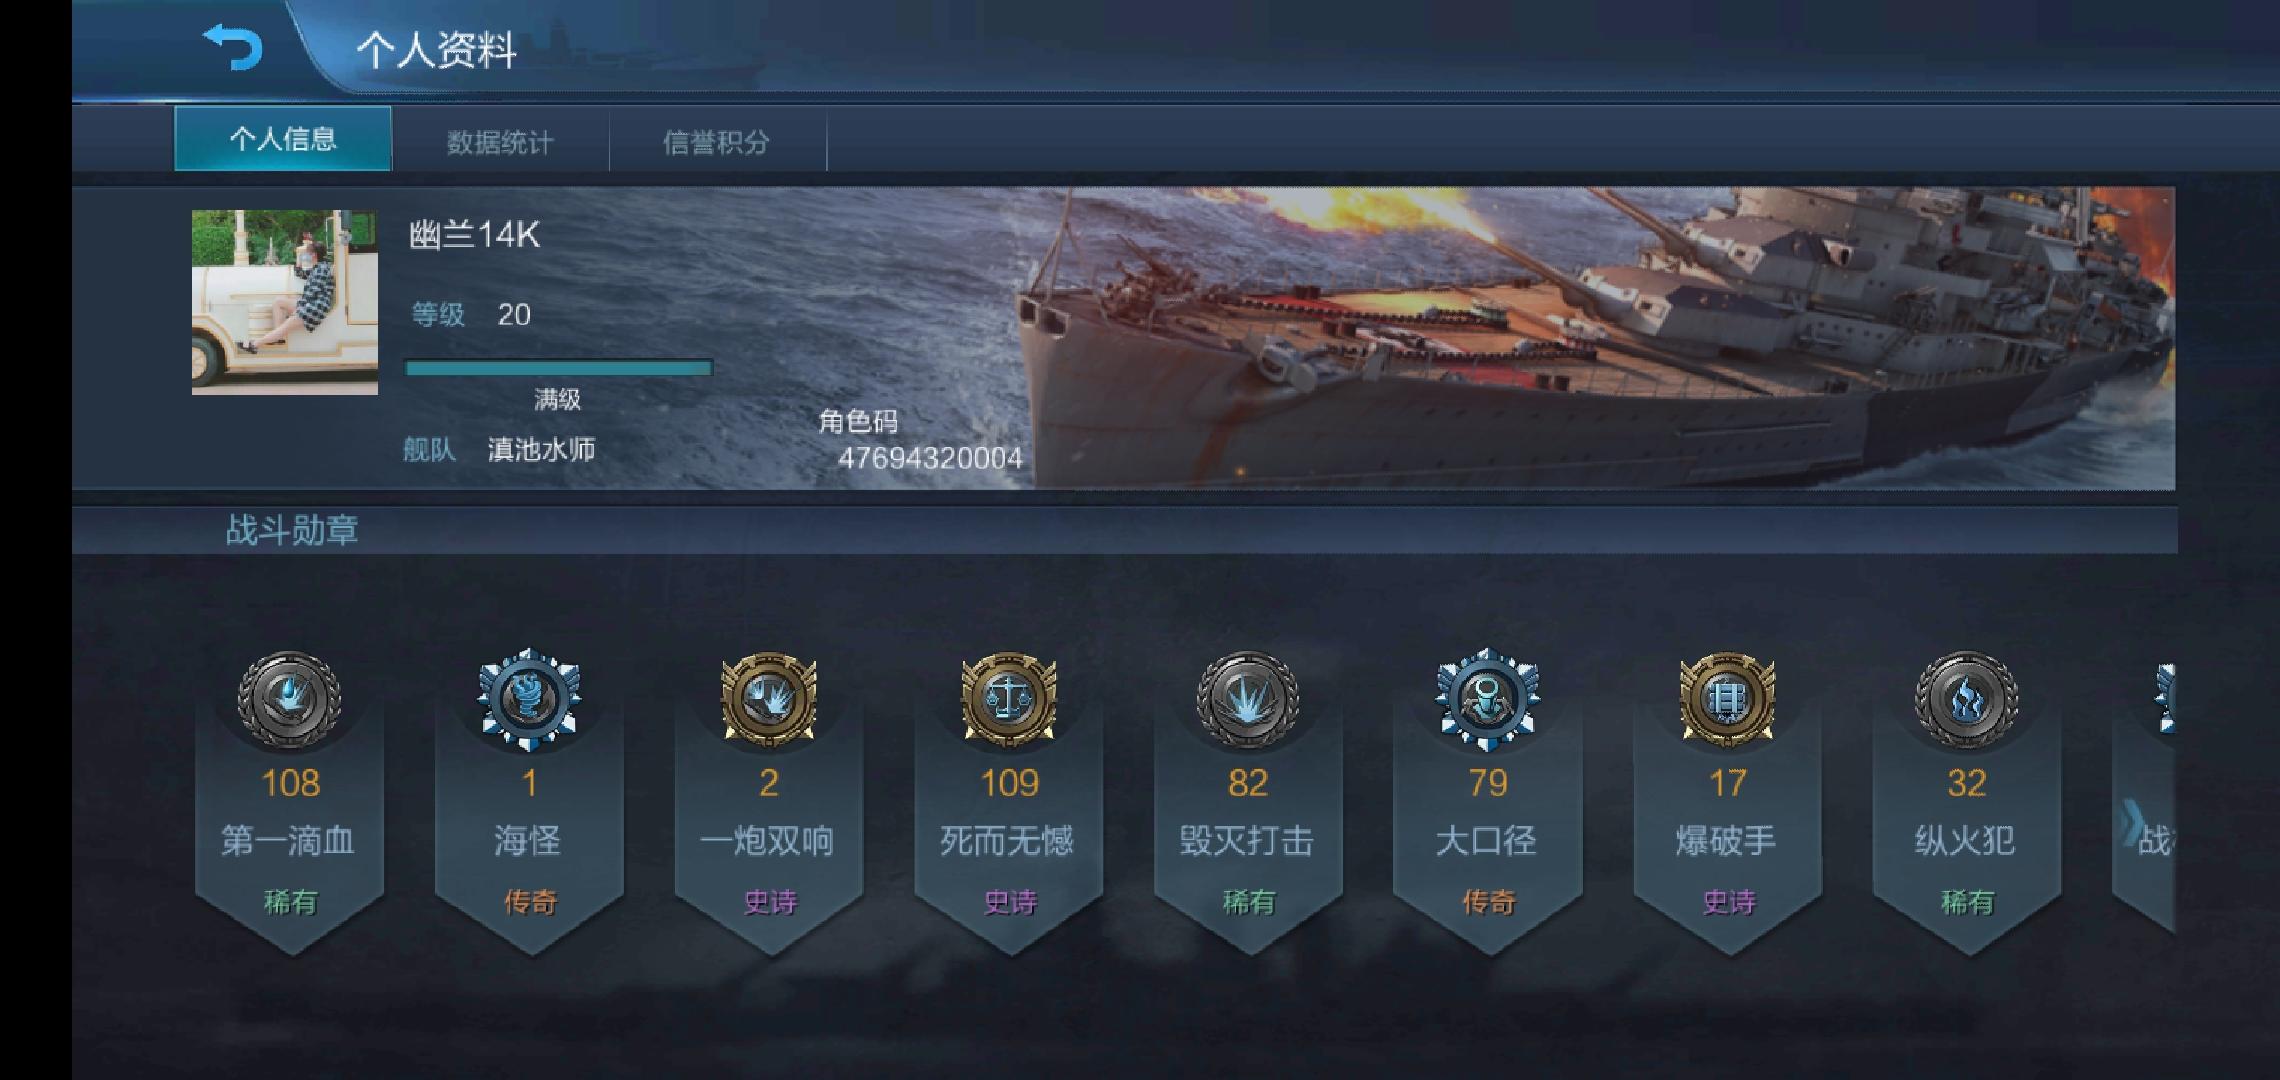
Task: Select the 爆破手 medal icon
Action: [1727, 698]
